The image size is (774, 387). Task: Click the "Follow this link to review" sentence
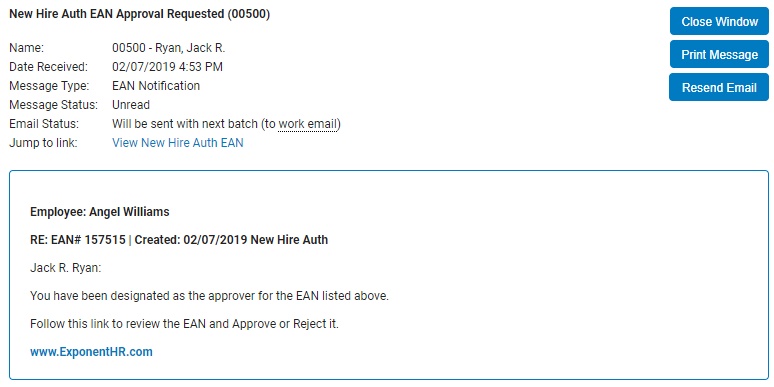(185, 324)
